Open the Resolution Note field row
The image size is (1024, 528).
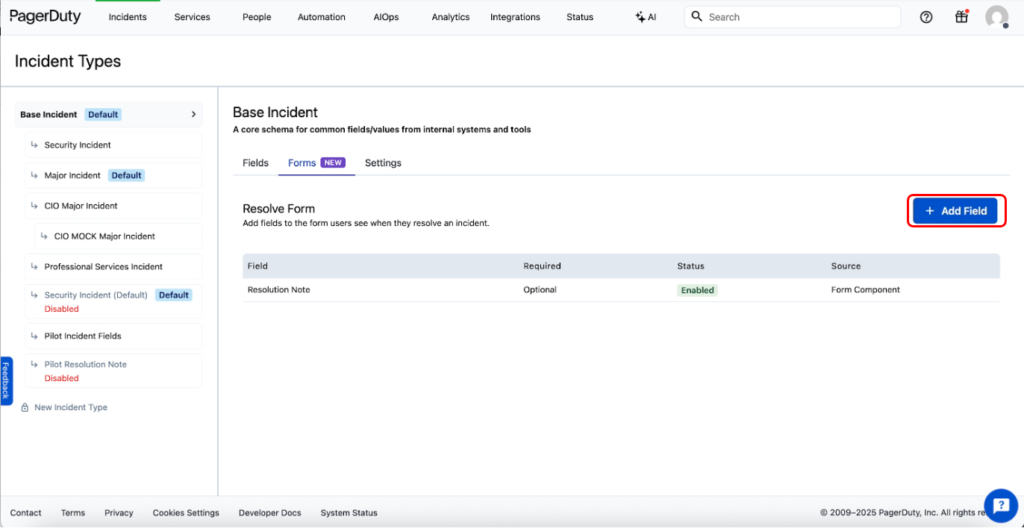[x=279, y=290]
